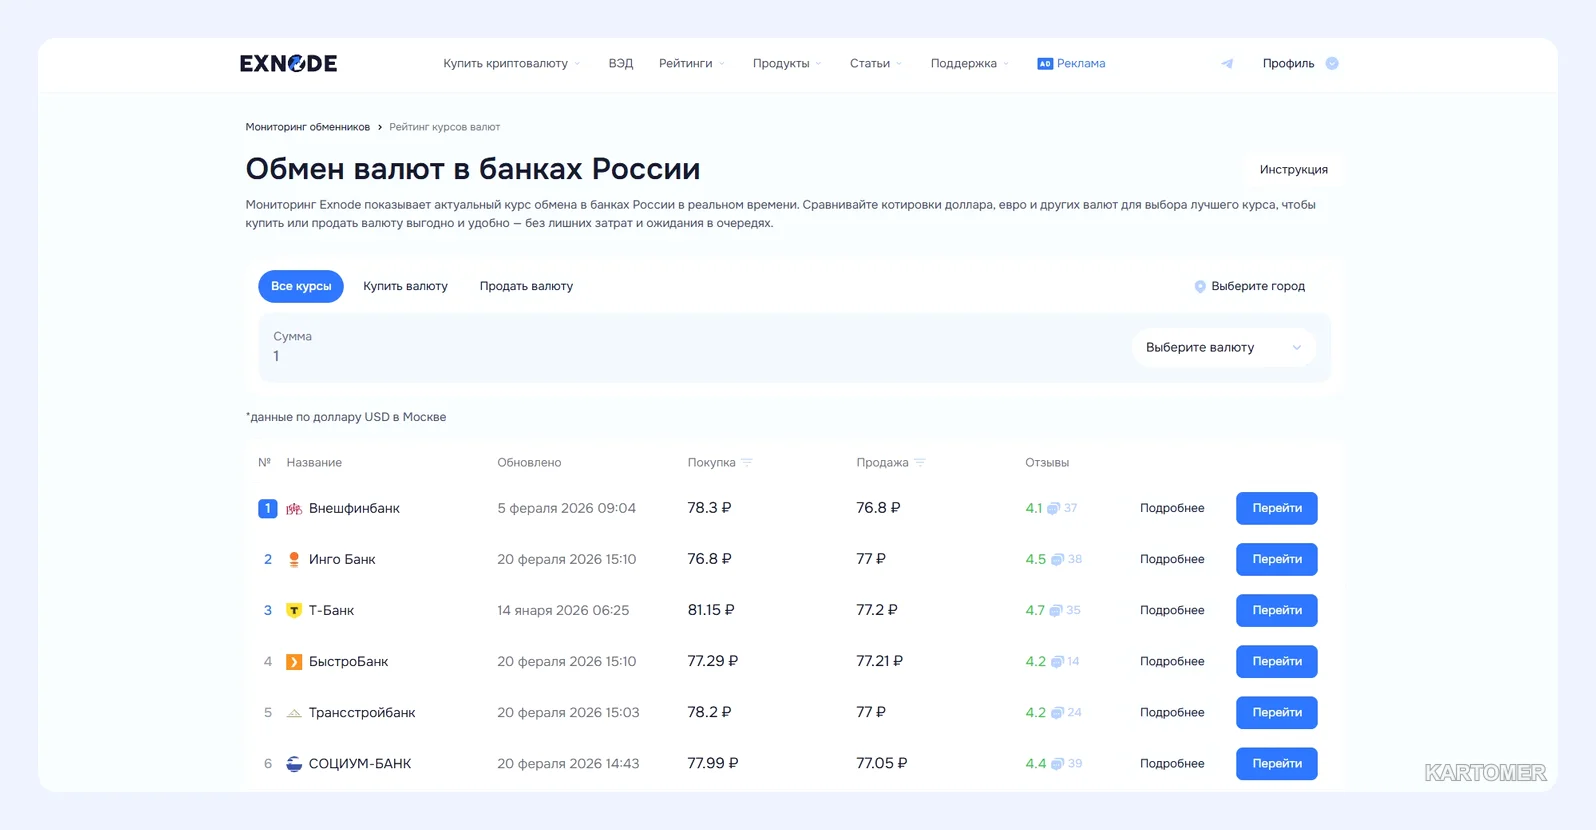1596x830 pixels.
Task: Click Перейти for Т-Банк
Action: point(1277,610)
